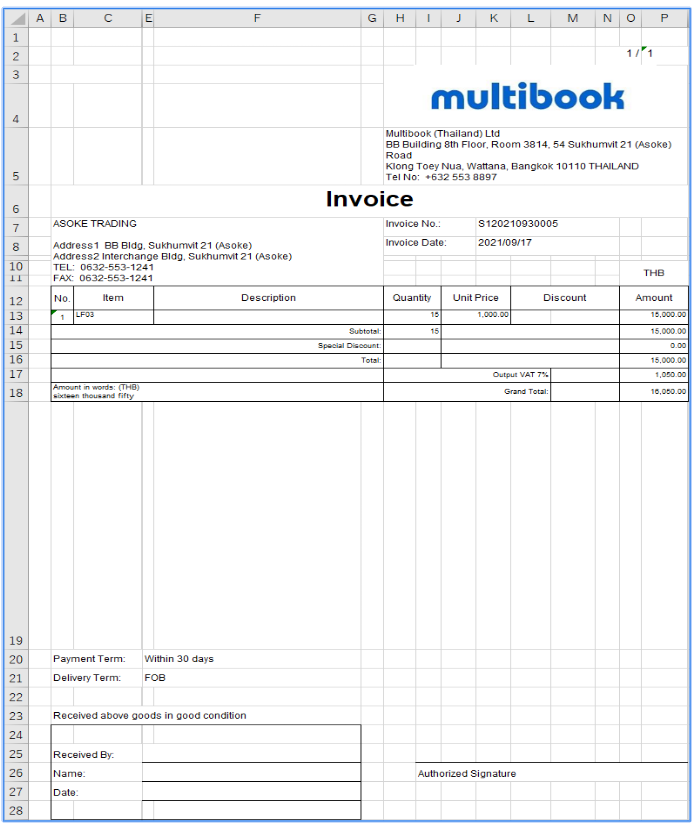
Task: Click the 'Unit Price' heading cell
Action: [x=476, y=298]
